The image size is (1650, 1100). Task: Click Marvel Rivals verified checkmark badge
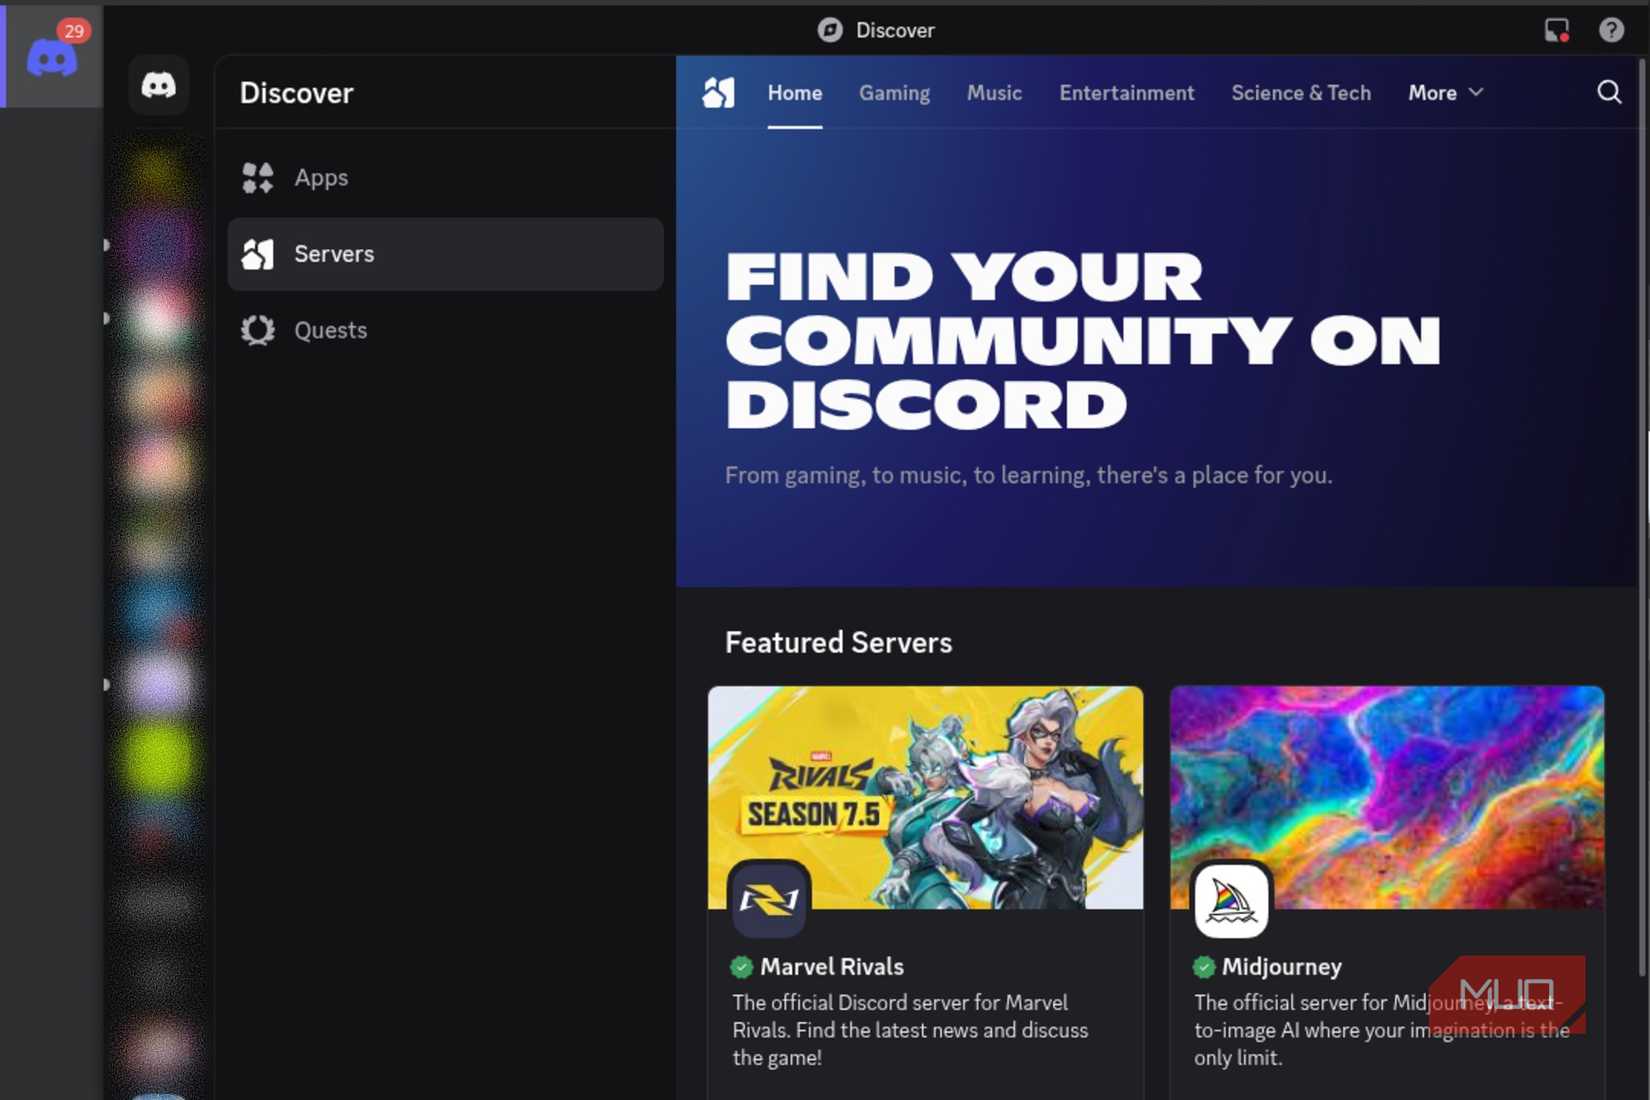point(741,967)
